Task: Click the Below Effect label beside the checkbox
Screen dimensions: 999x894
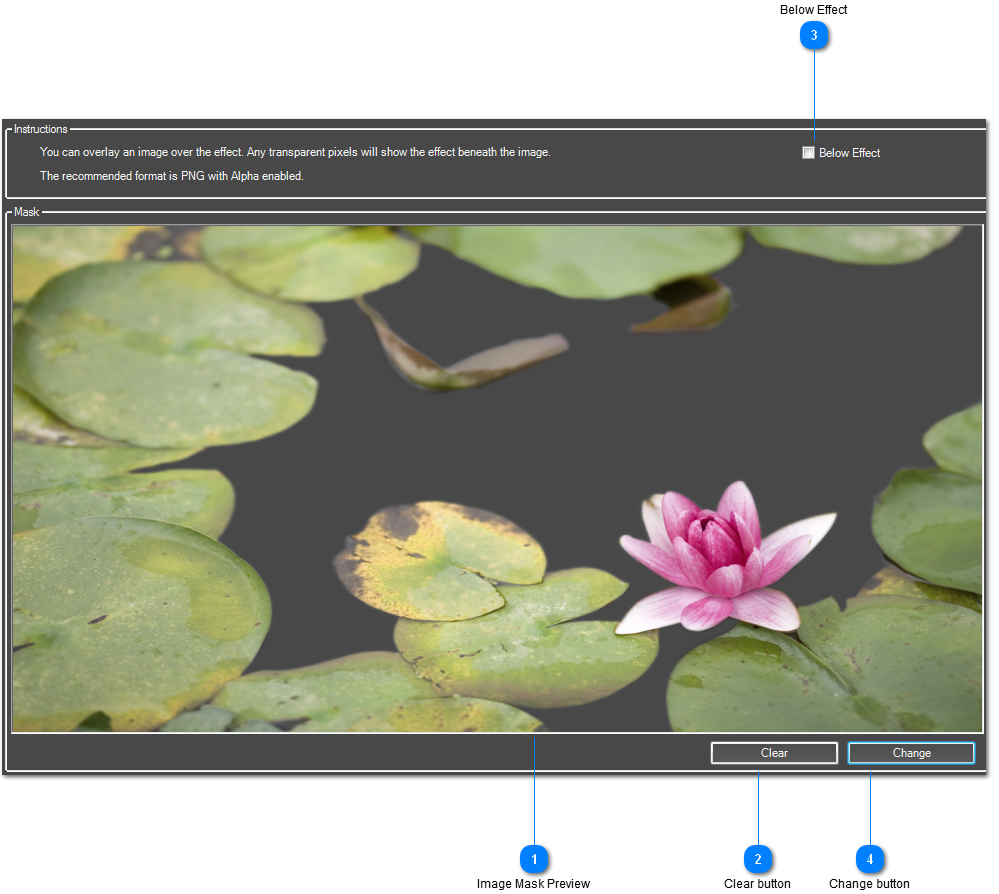Action: tap(849, 153)
